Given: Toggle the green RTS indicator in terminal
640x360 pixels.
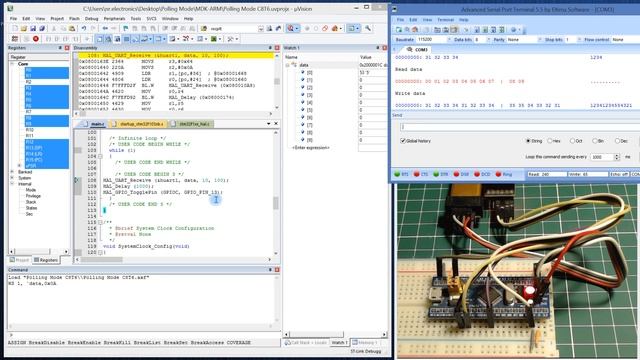Looking at the screenshot, I should pos(397,174).
